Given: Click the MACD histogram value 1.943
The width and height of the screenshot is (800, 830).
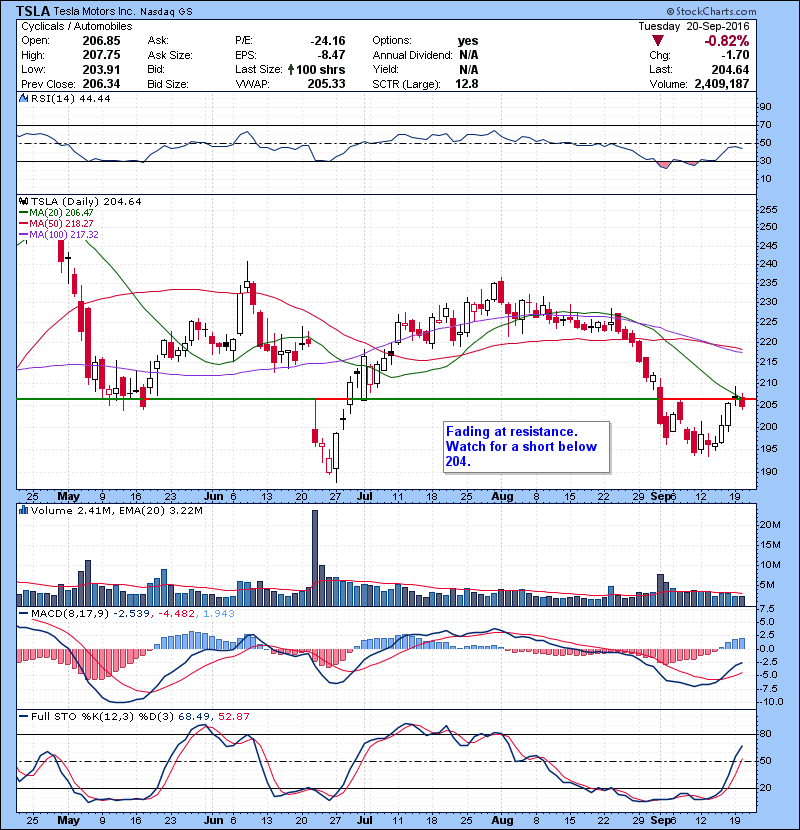Looking at the screenshot, I should coord(218,614).
